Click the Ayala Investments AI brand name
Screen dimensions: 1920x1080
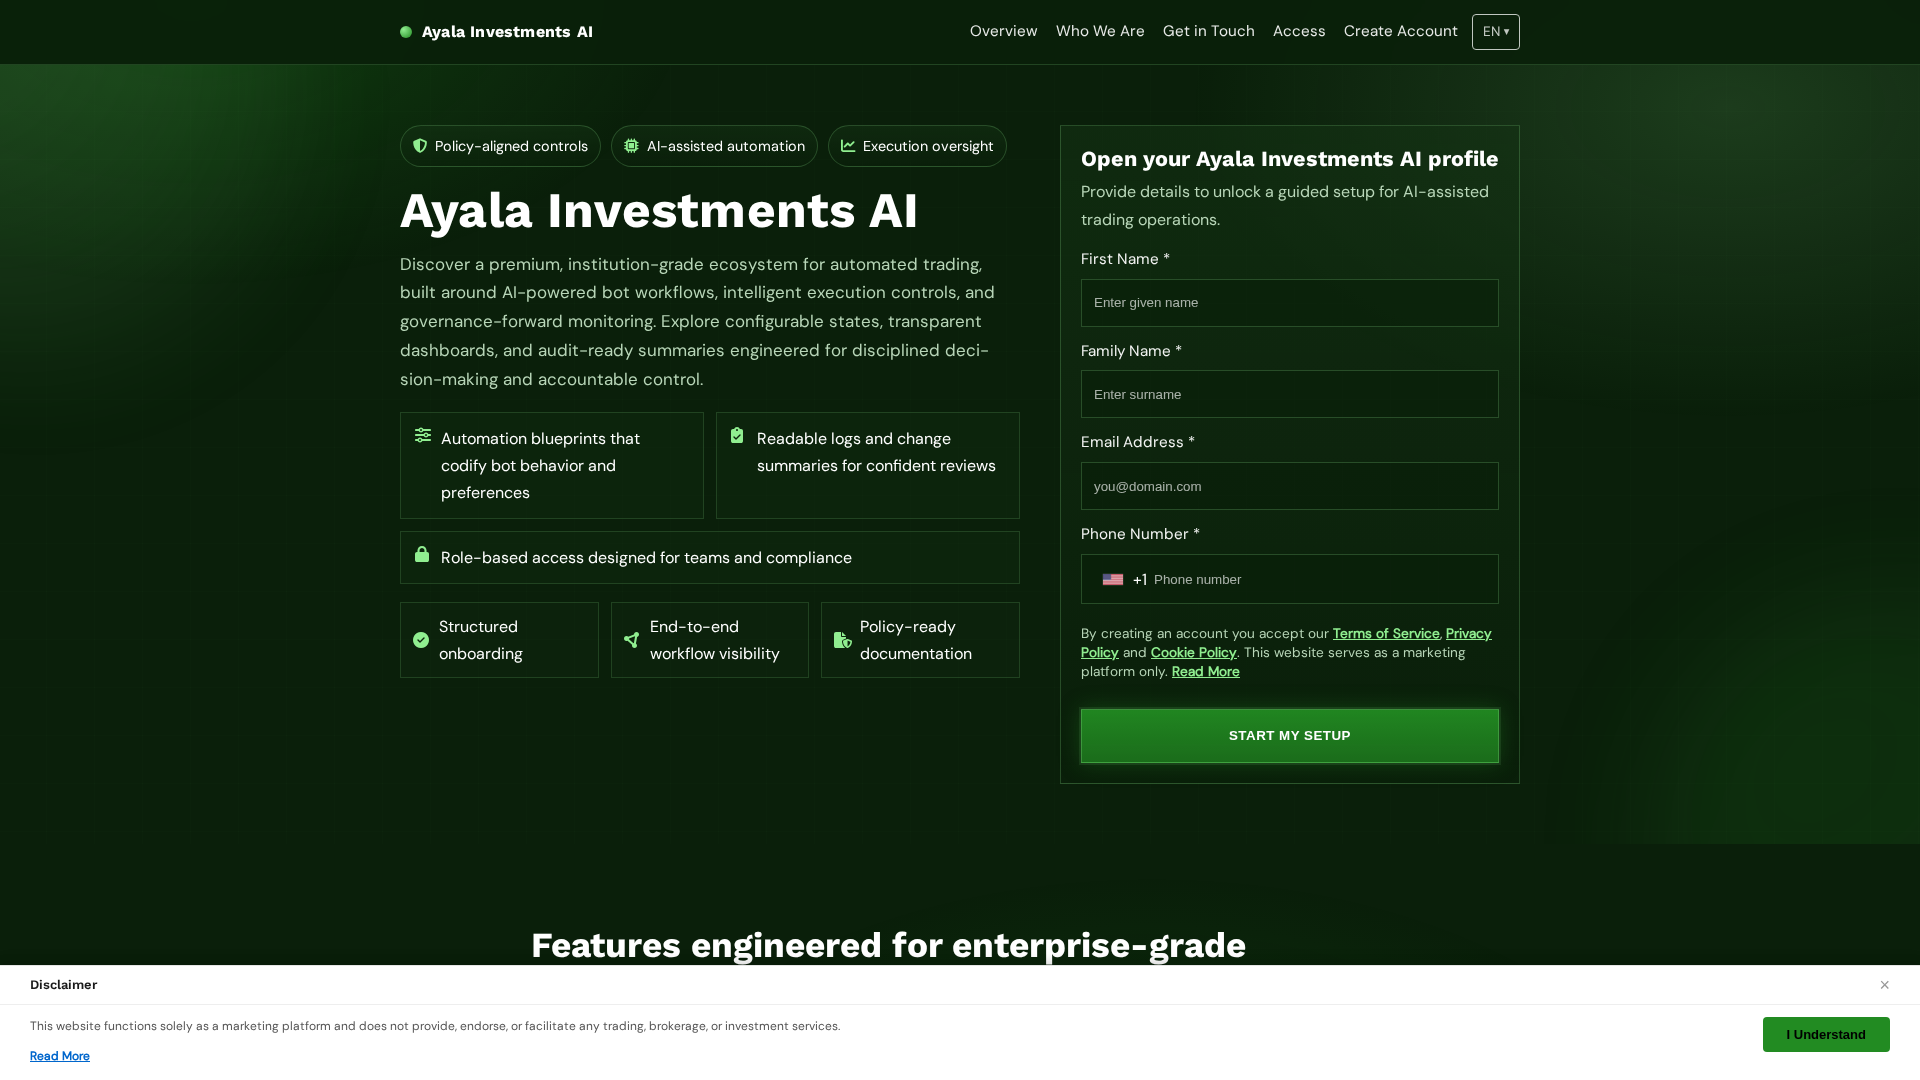pyautogui.click(x=507, y=32)
